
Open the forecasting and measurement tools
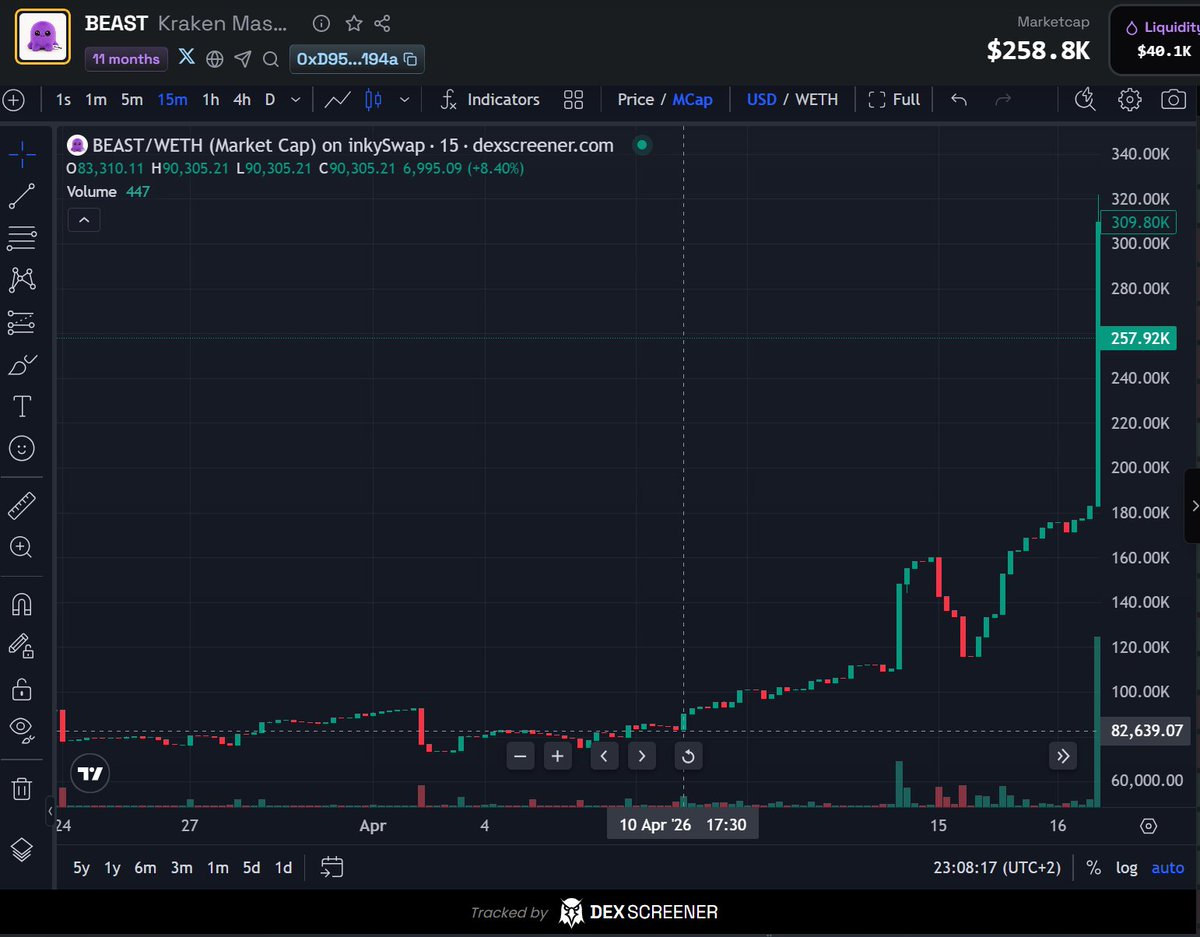[22, 322]
